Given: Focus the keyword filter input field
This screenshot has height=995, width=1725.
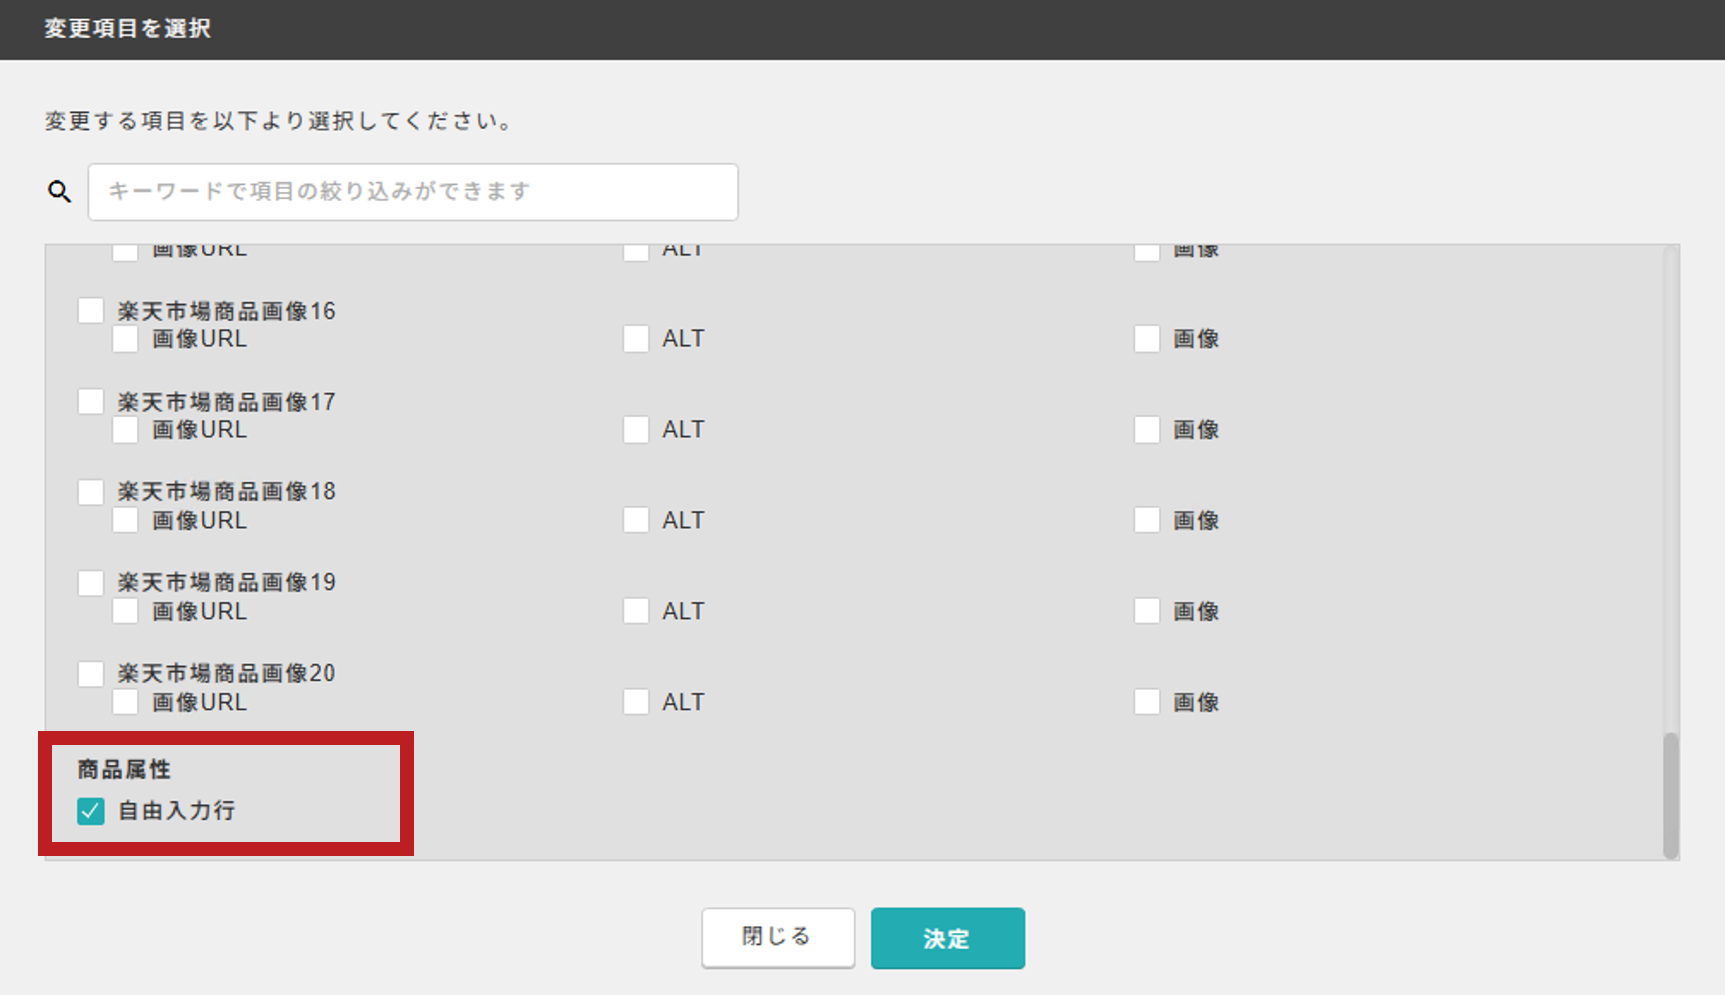Looking at the screenshot, I should (x=413, y=192).
